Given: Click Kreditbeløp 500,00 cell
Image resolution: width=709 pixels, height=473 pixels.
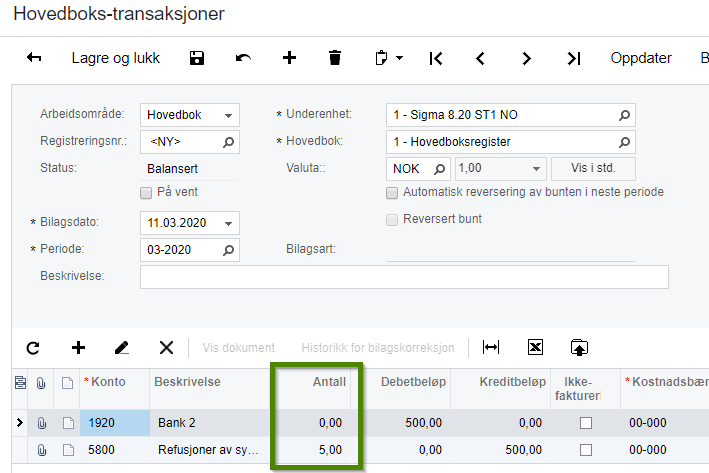Looking at the screenshot, I should (x=501, y=450).
